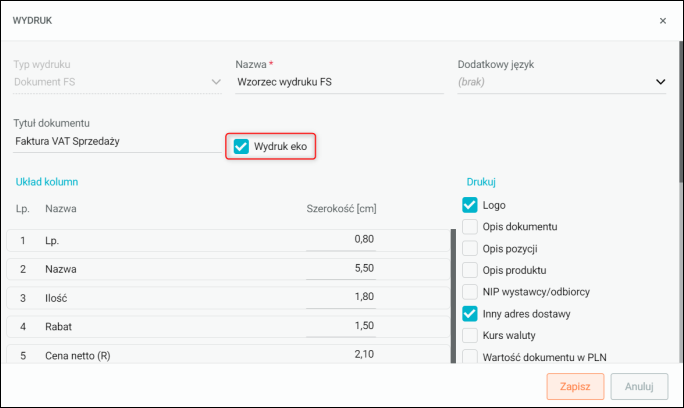This screenshot has width=684, height=408.
Task: Open the Dodatkowy język dropdown arrow
Action: point(660,82)
